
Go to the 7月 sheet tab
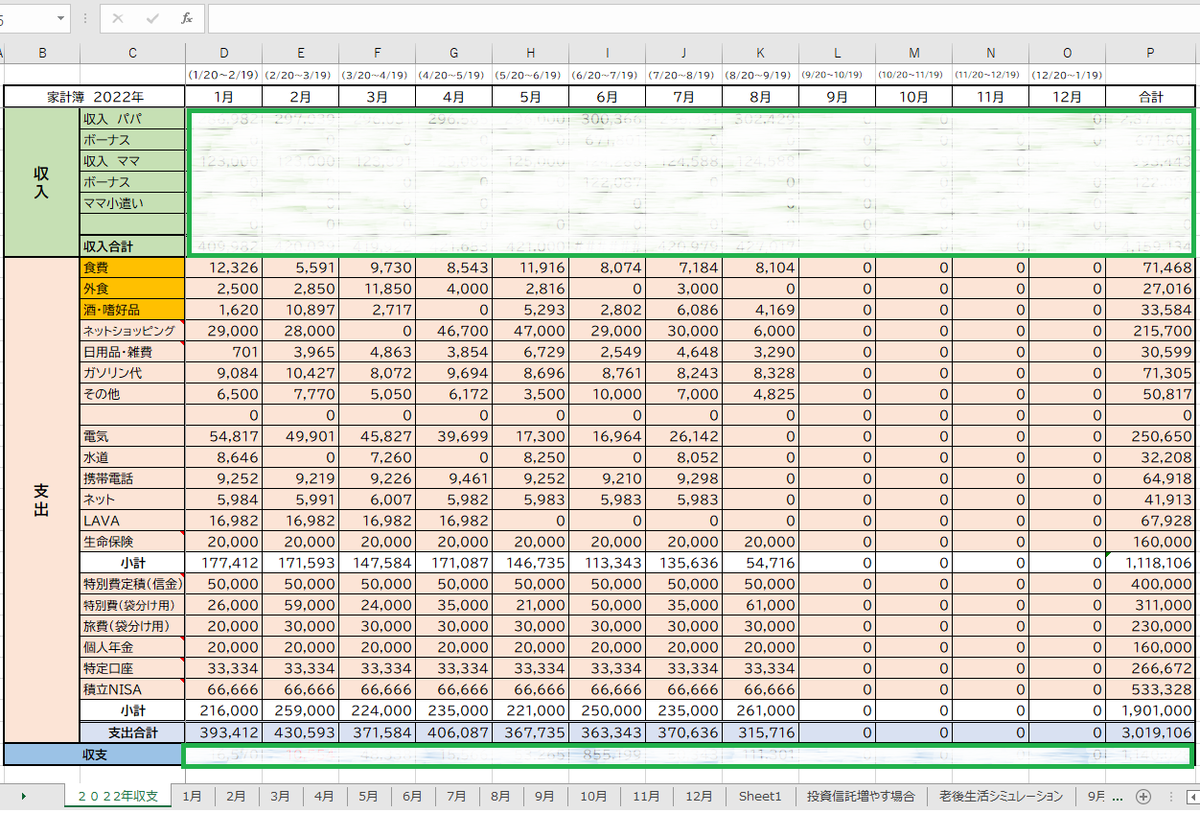(x=456, y=797)
